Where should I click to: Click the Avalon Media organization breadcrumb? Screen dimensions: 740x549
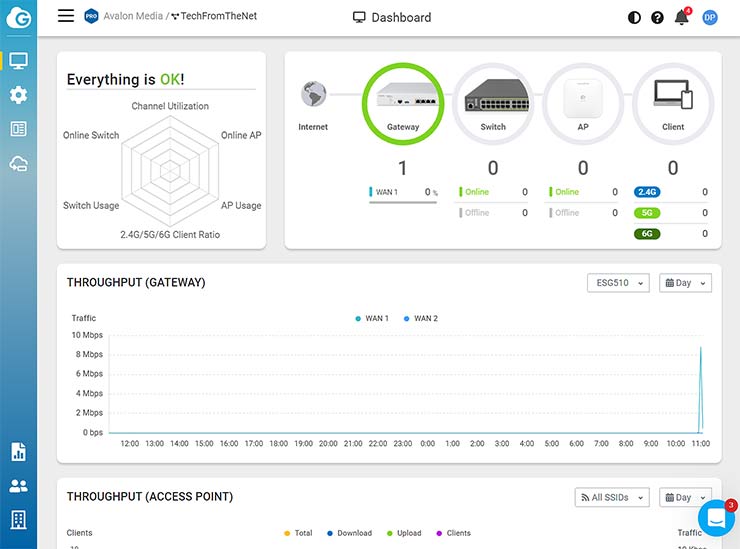131,17
